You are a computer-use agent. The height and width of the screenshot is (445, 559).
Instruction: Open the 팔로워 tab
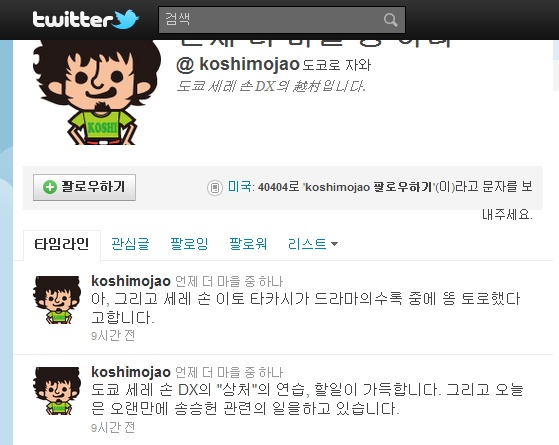click(248, 244)
